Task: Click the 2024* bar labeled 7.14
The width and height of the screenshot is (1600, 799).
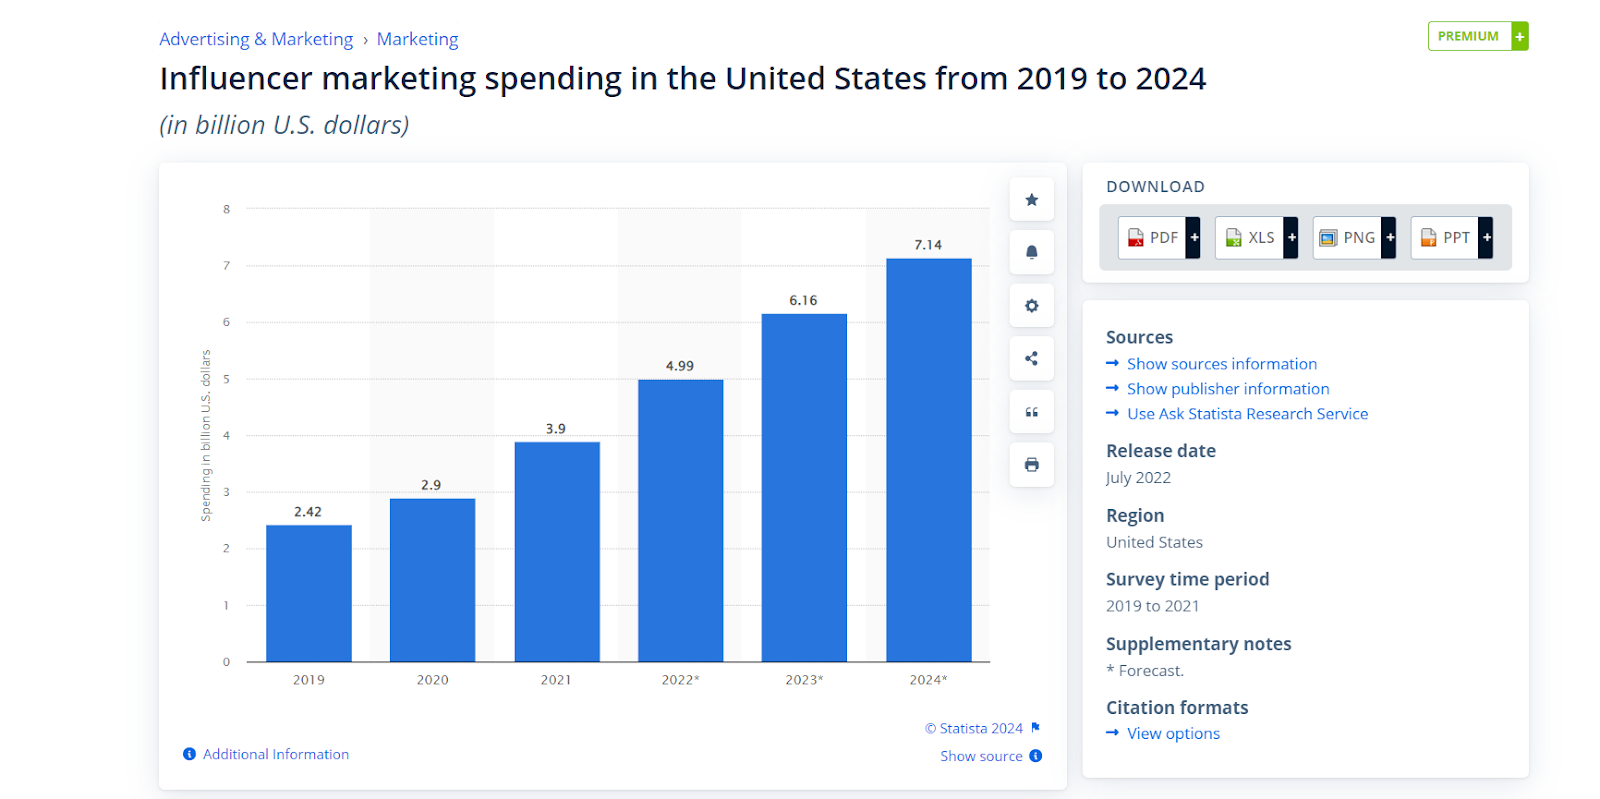Action: (x=928, y=460)
